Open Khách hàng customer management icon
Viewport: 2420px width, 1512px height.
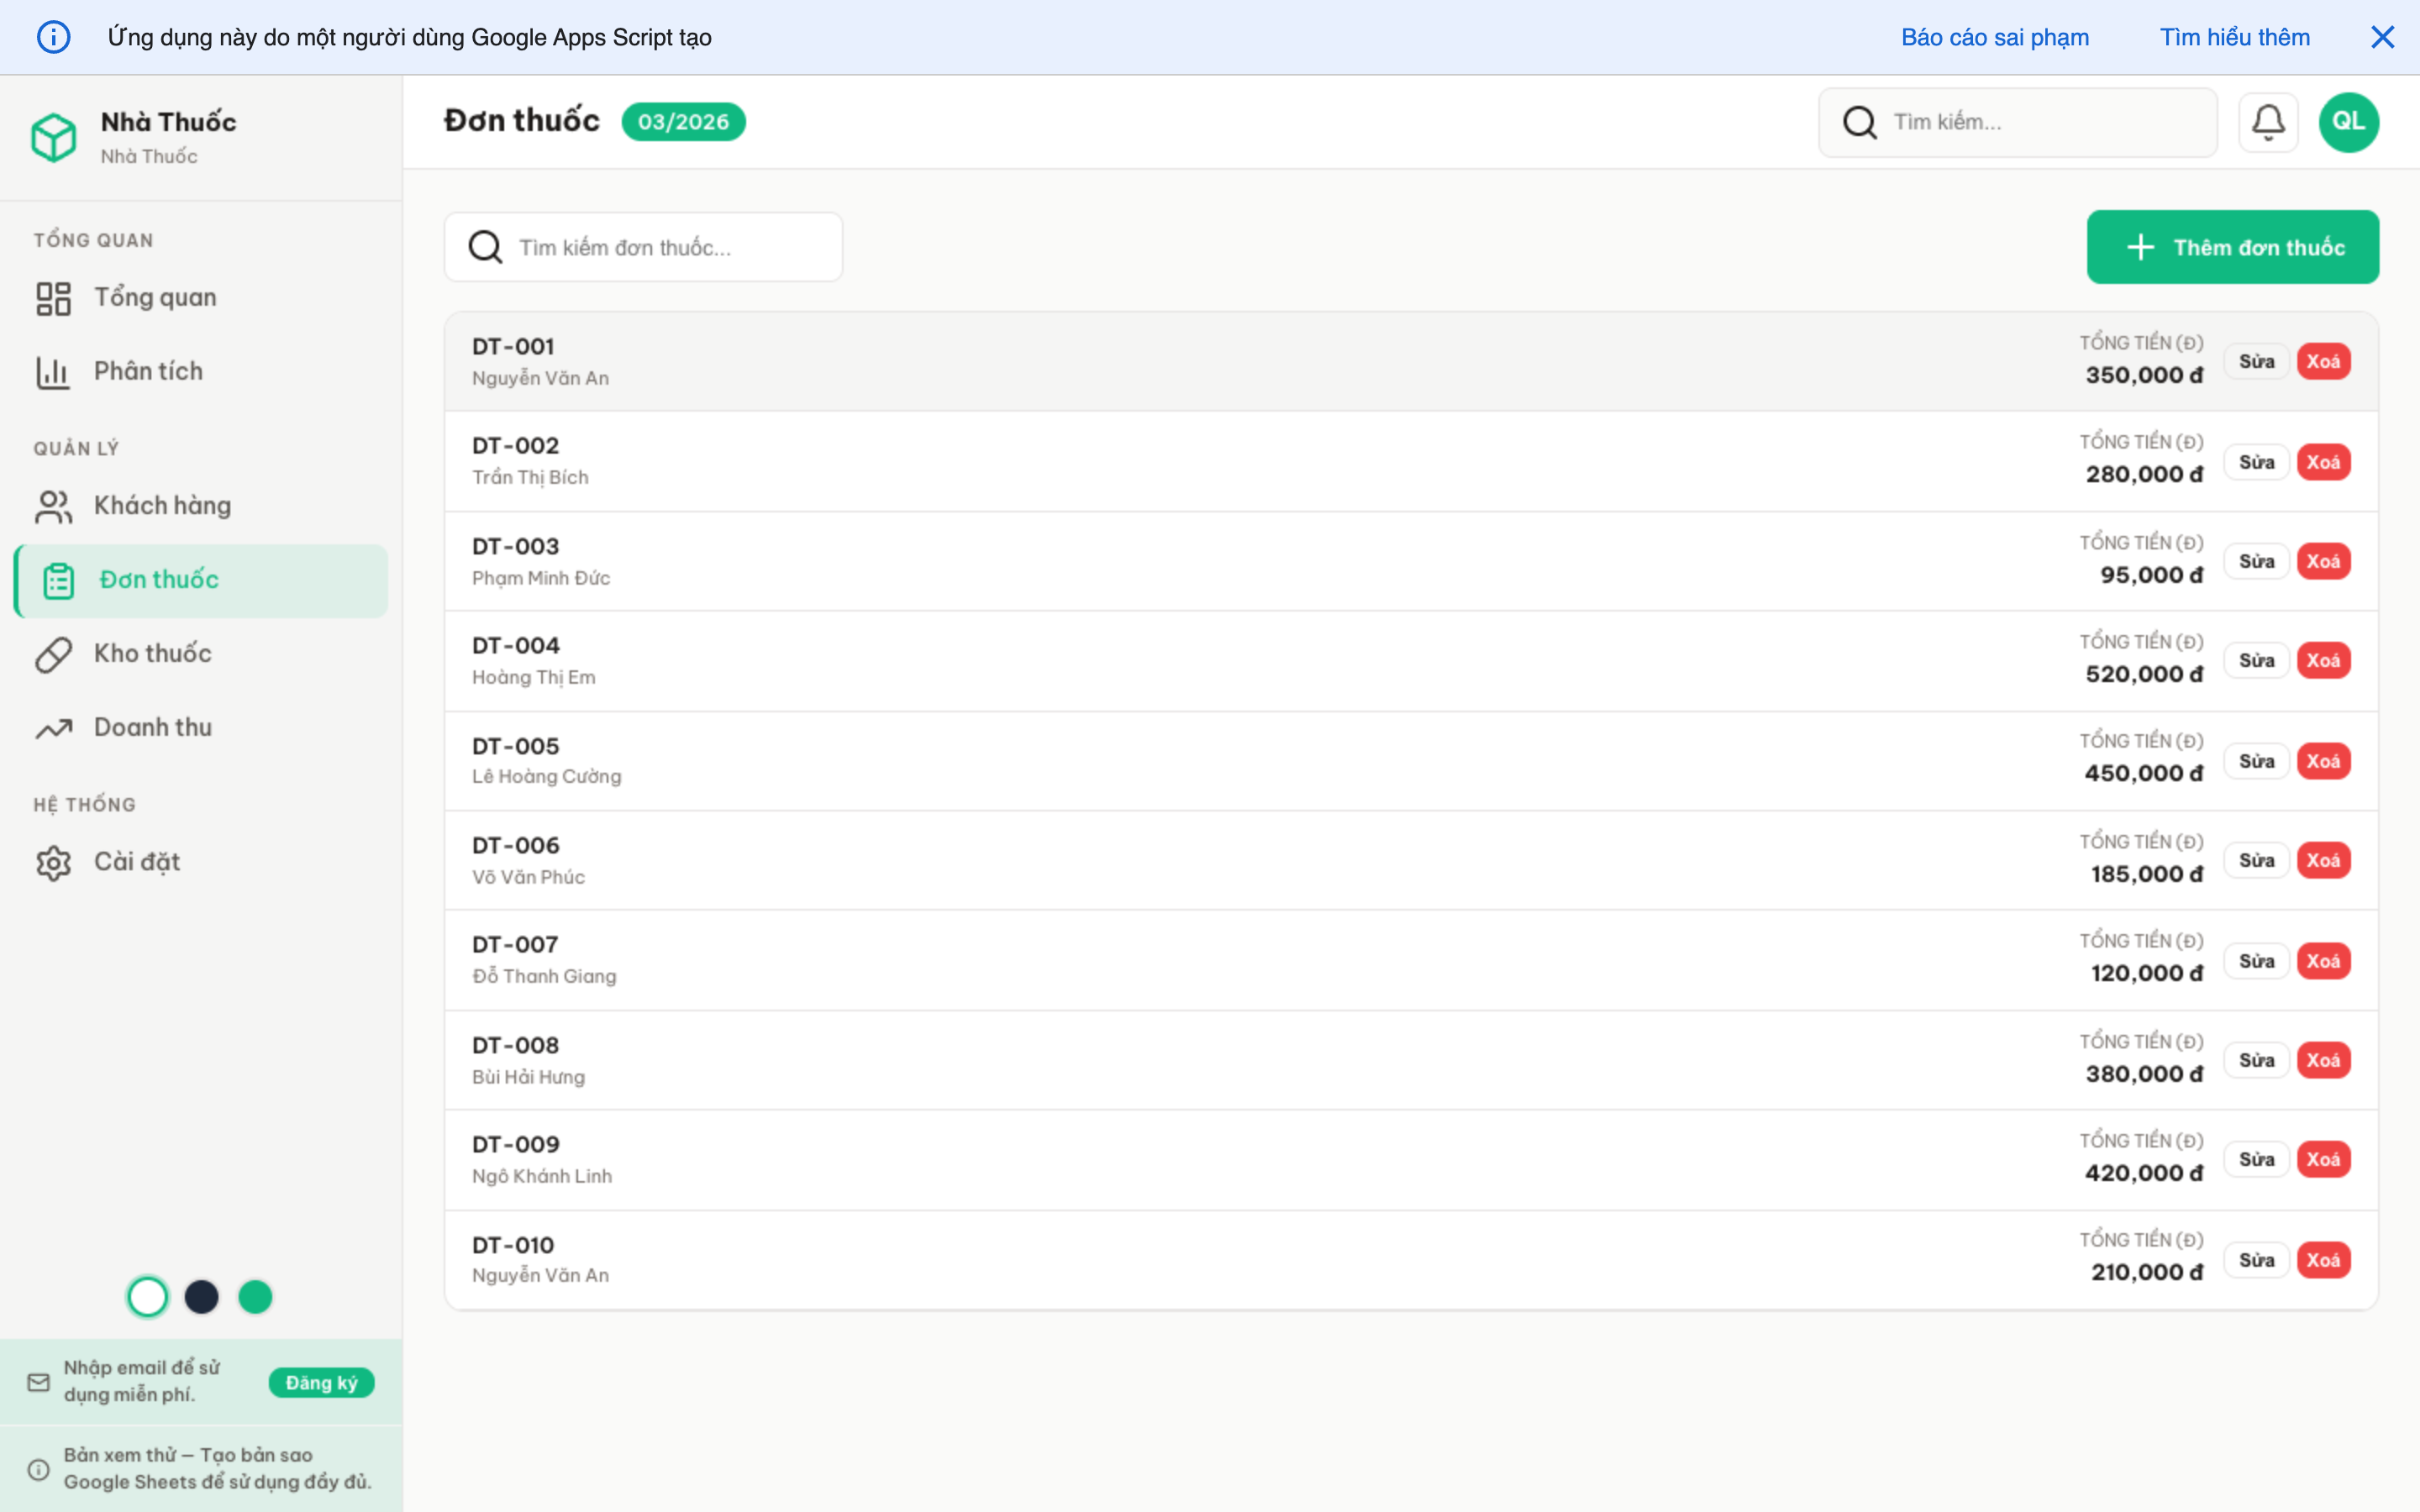[54, 505]
